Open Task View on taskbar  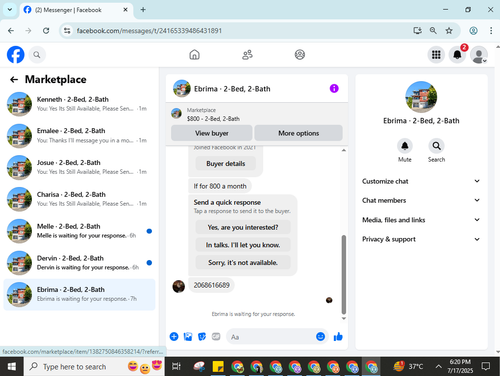[176, 367]
